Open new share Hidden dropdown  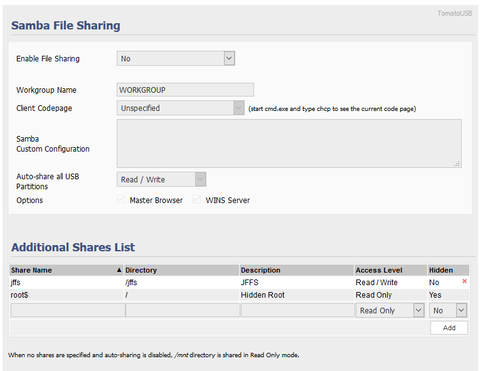coord(448,310)
